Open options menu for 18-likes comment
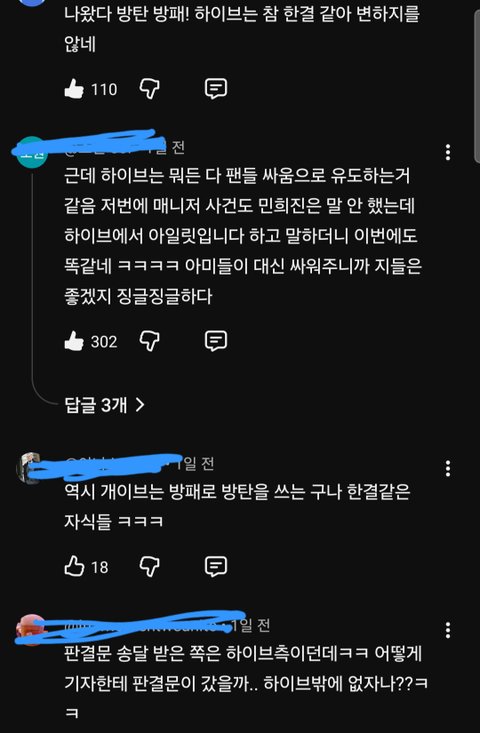Screen dimensions: 480x733 click(448, 468)
